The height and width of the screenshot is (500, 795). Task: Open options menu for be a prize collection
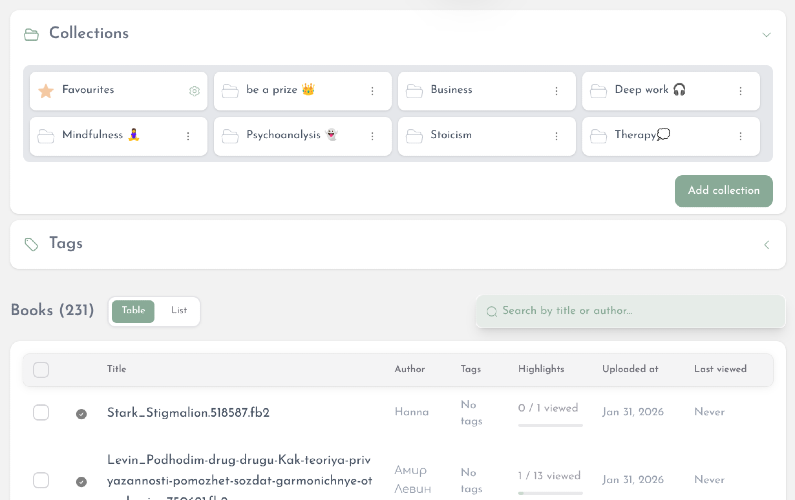coord(372,91)
